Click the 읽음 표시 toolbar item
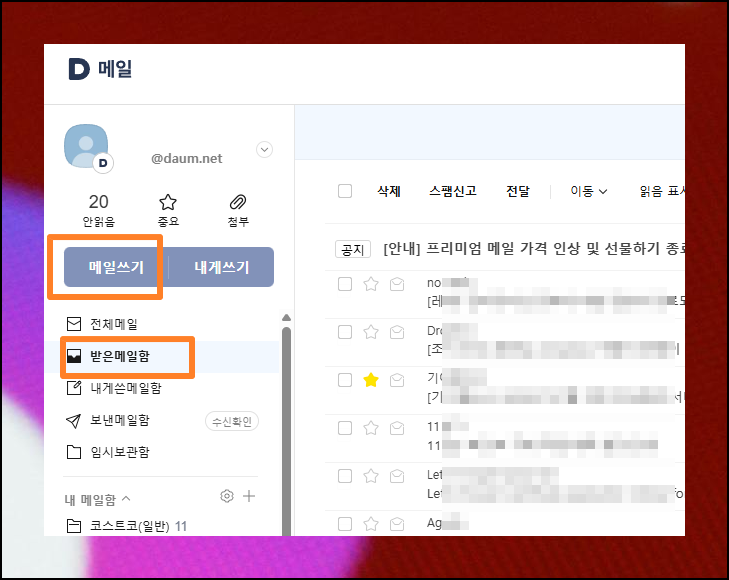729x580 pixels. click(662, 191)
